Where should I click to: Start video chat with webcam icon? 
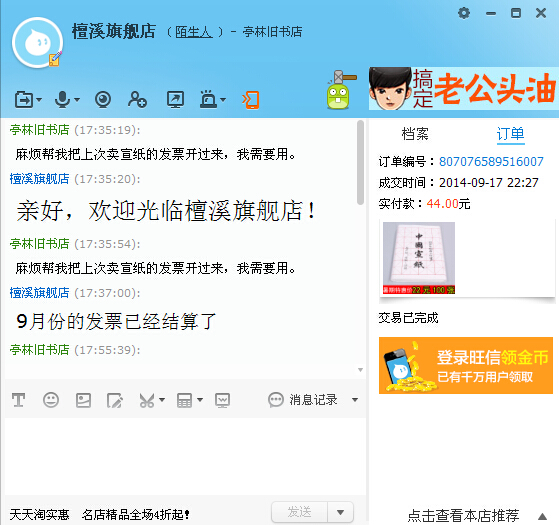(x=103, y=99)
